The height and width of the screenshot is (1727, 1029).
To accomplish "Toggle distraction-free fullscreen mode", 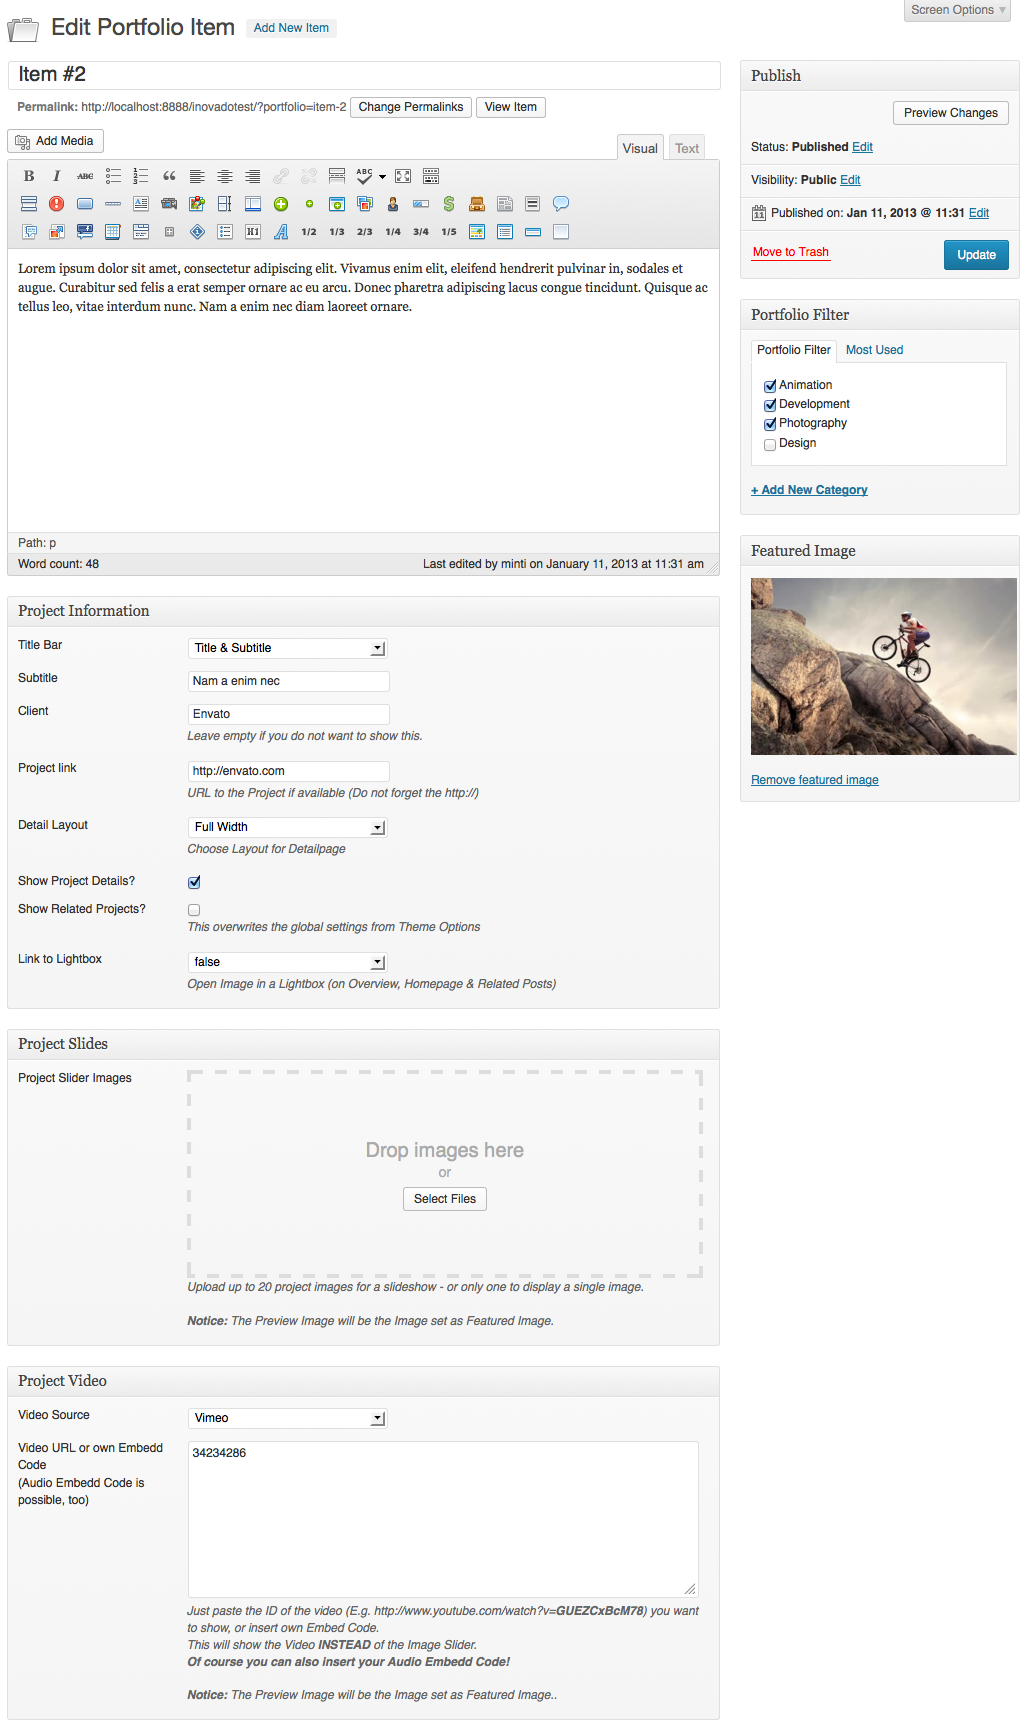I will (x=403, y=176).
